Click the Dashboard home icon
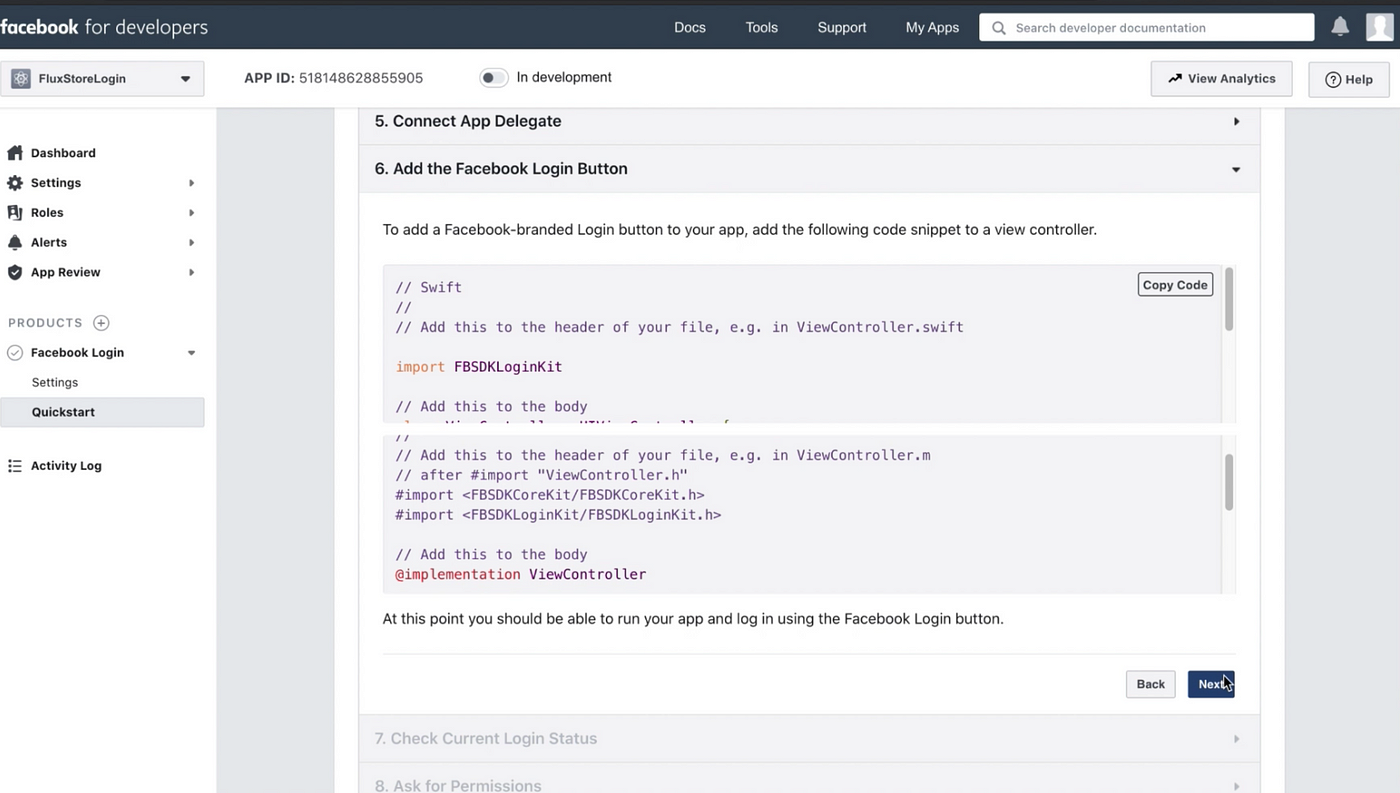The width and height of the screenshot is (1400, 793). (x=14, y=153)
